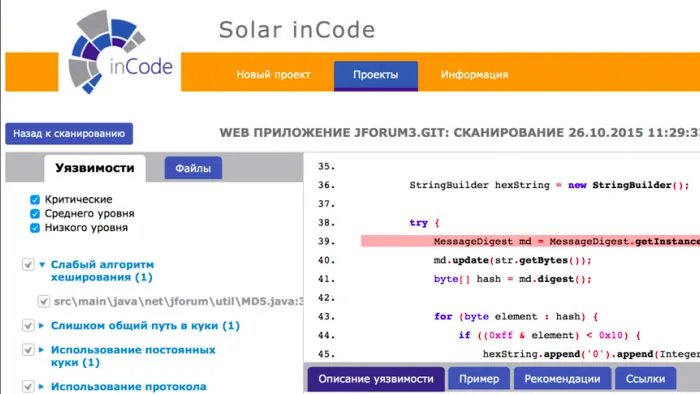Toggle the Использование протокола checkbox

pyautogui.click(x=28, y=386)
